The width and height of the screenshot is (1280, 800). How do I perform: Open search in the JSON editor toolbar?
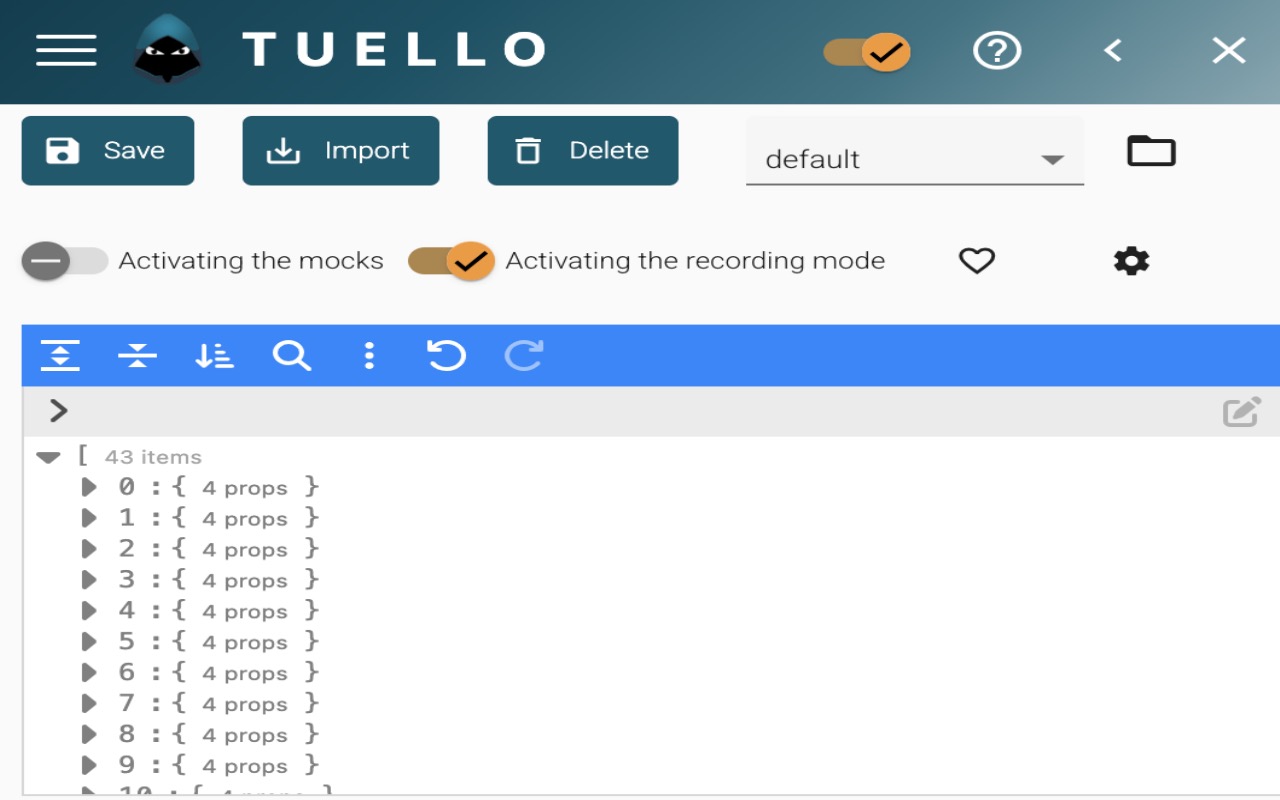[x=291, y=355]
